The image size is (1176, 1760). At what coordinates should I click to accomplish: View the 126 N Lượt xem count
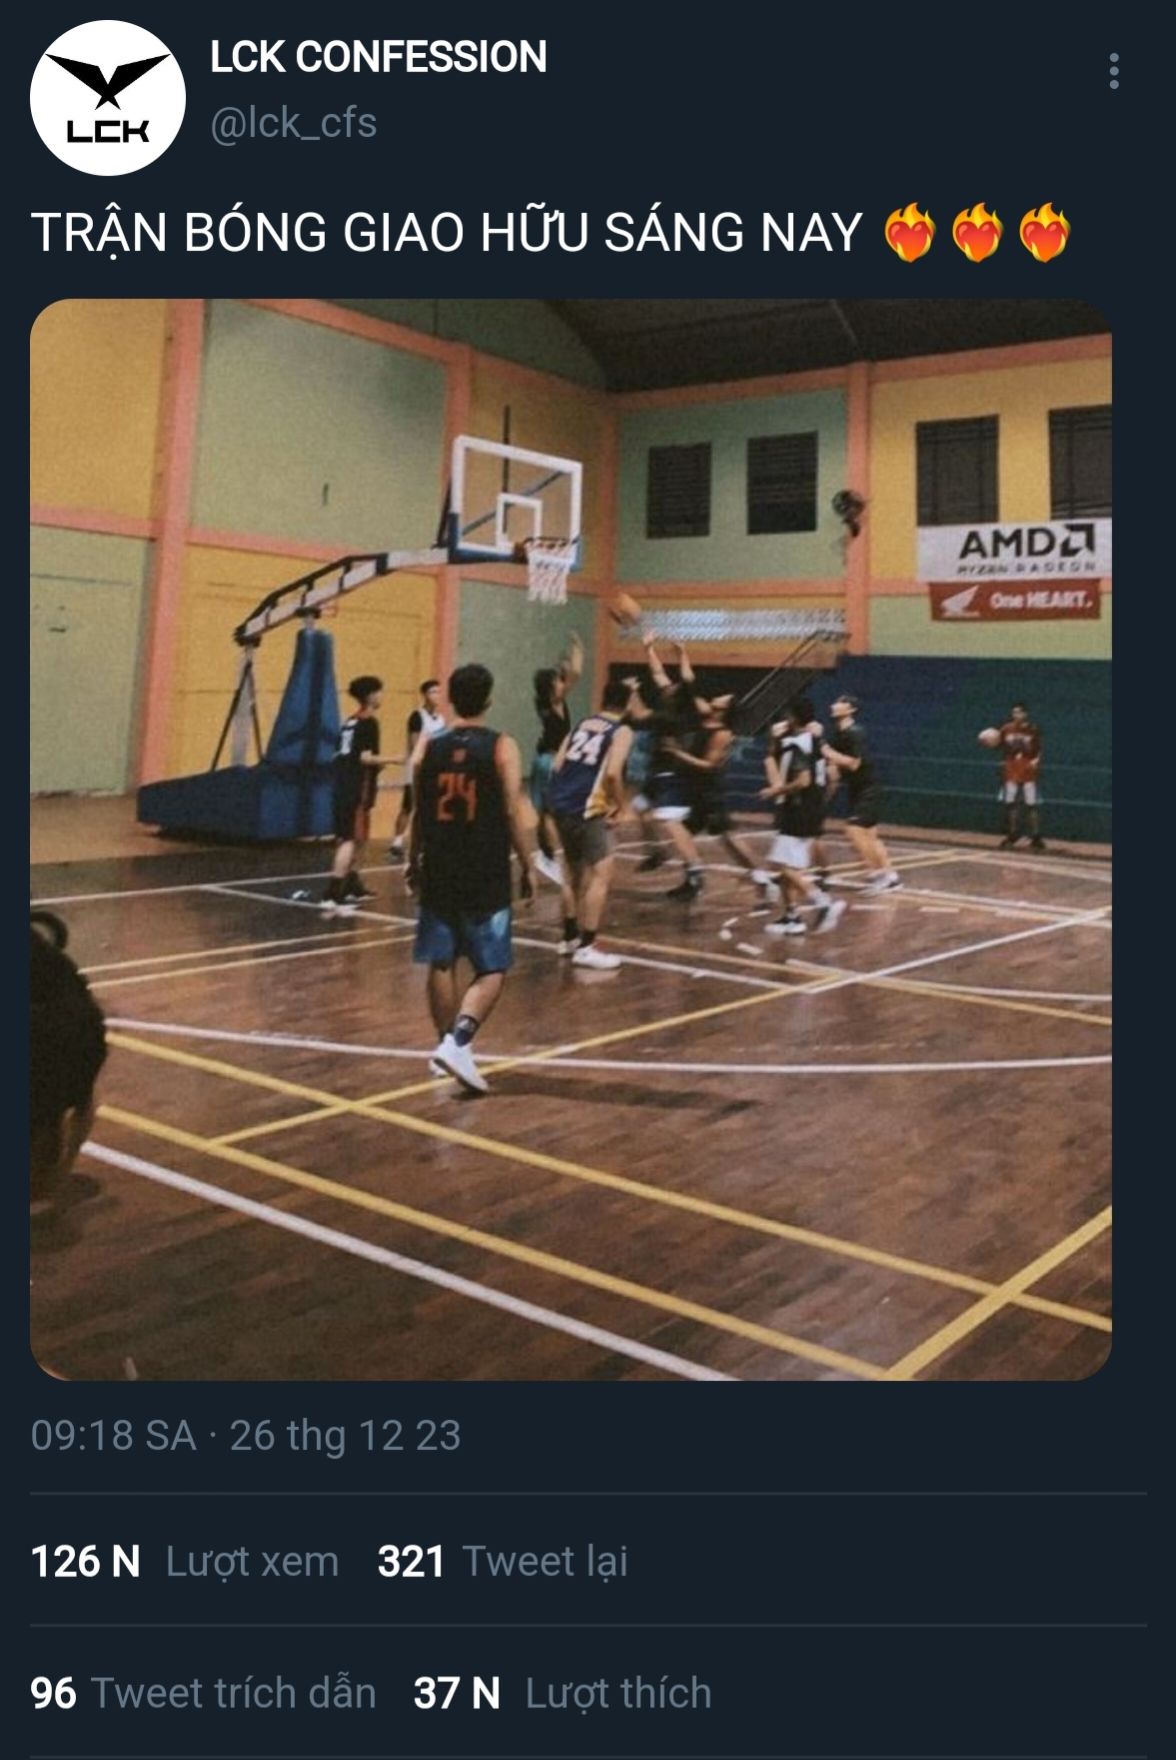point(185,1561)
